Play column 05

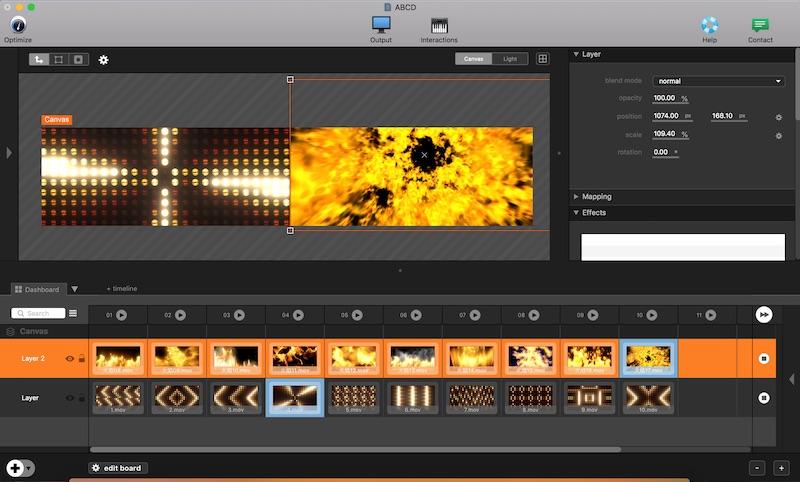pyautogui.click(x=357, y=315)
